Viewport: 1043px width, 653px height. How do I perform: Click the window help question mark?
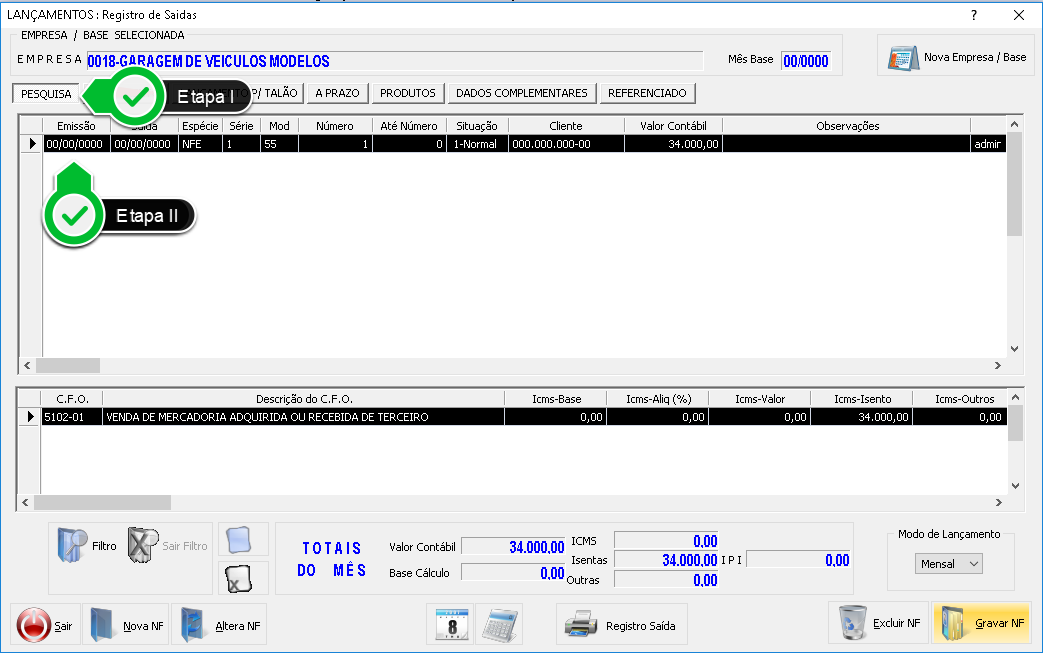(974, 15)
